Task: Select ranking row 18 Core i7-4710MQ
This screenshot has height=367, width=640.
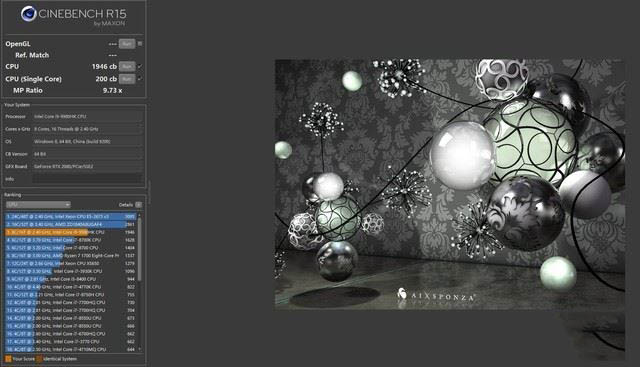Action: point(71,349)
